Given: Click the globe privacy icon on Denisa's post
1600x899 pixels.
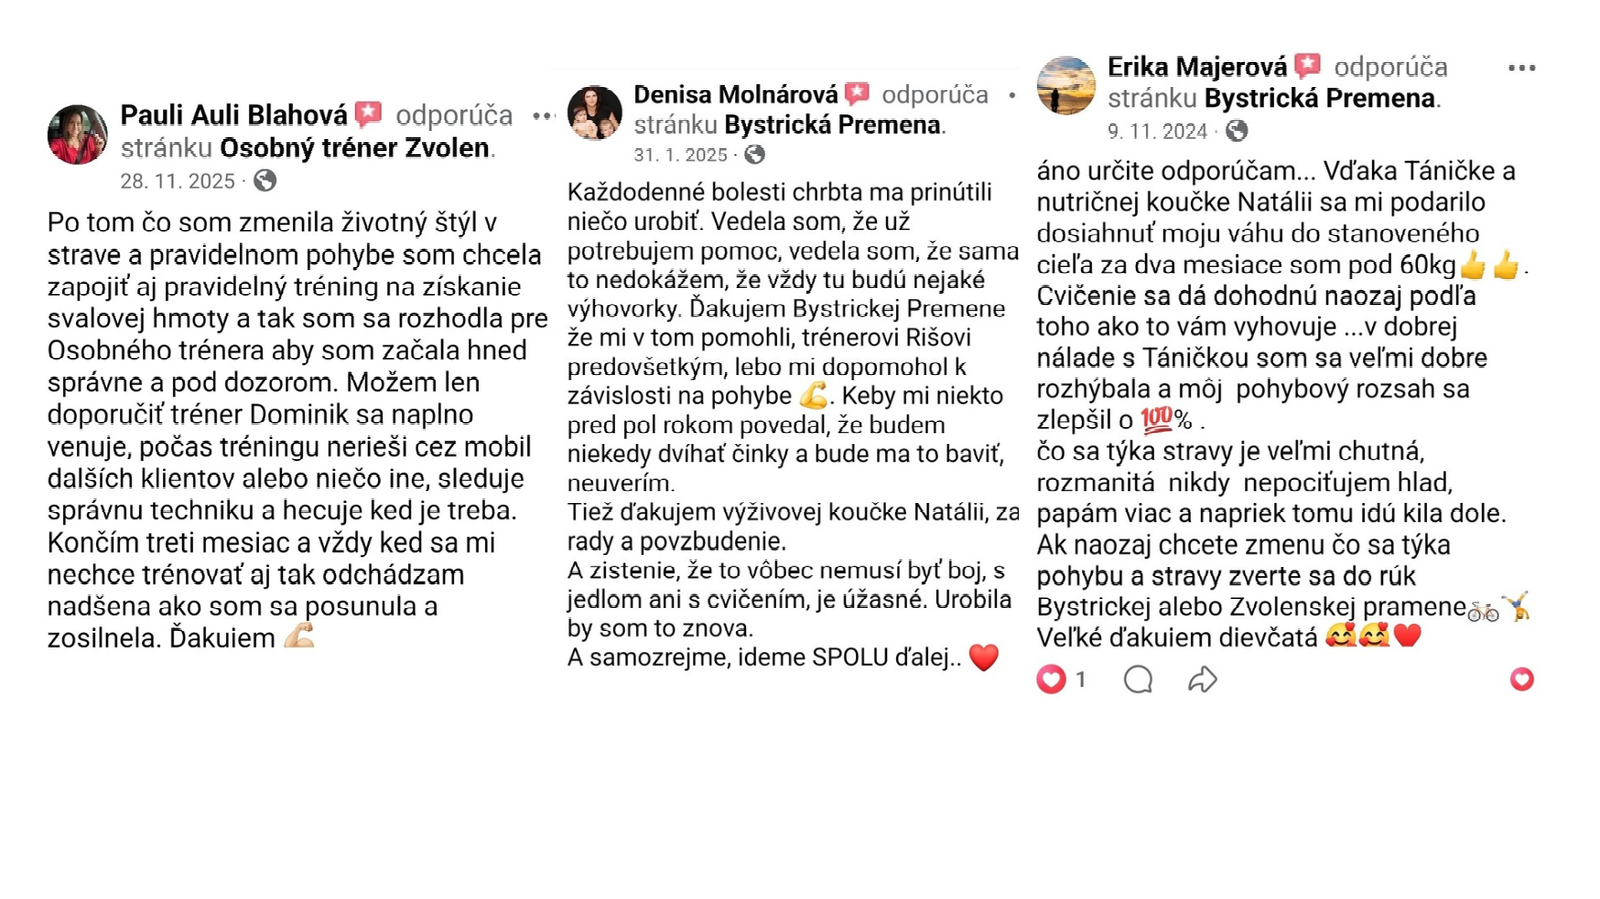Looking at the screenshot, I should pyautogui.click(x=755, y=155).
